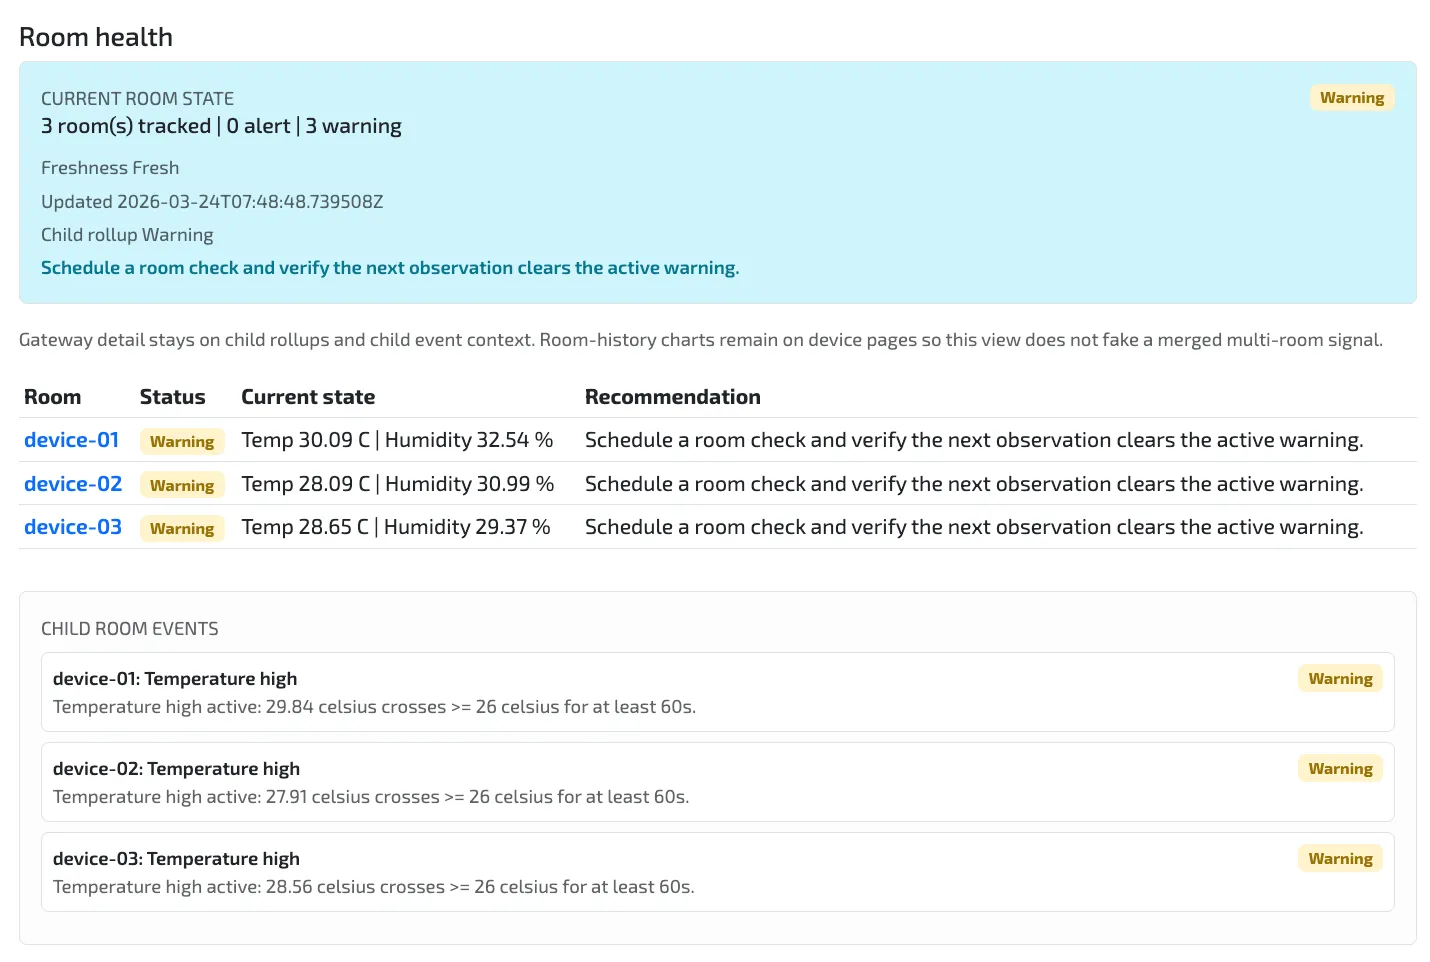Click the Updated timestamp in the banner
The image size is (1430, 962).
tap(212, 201)
